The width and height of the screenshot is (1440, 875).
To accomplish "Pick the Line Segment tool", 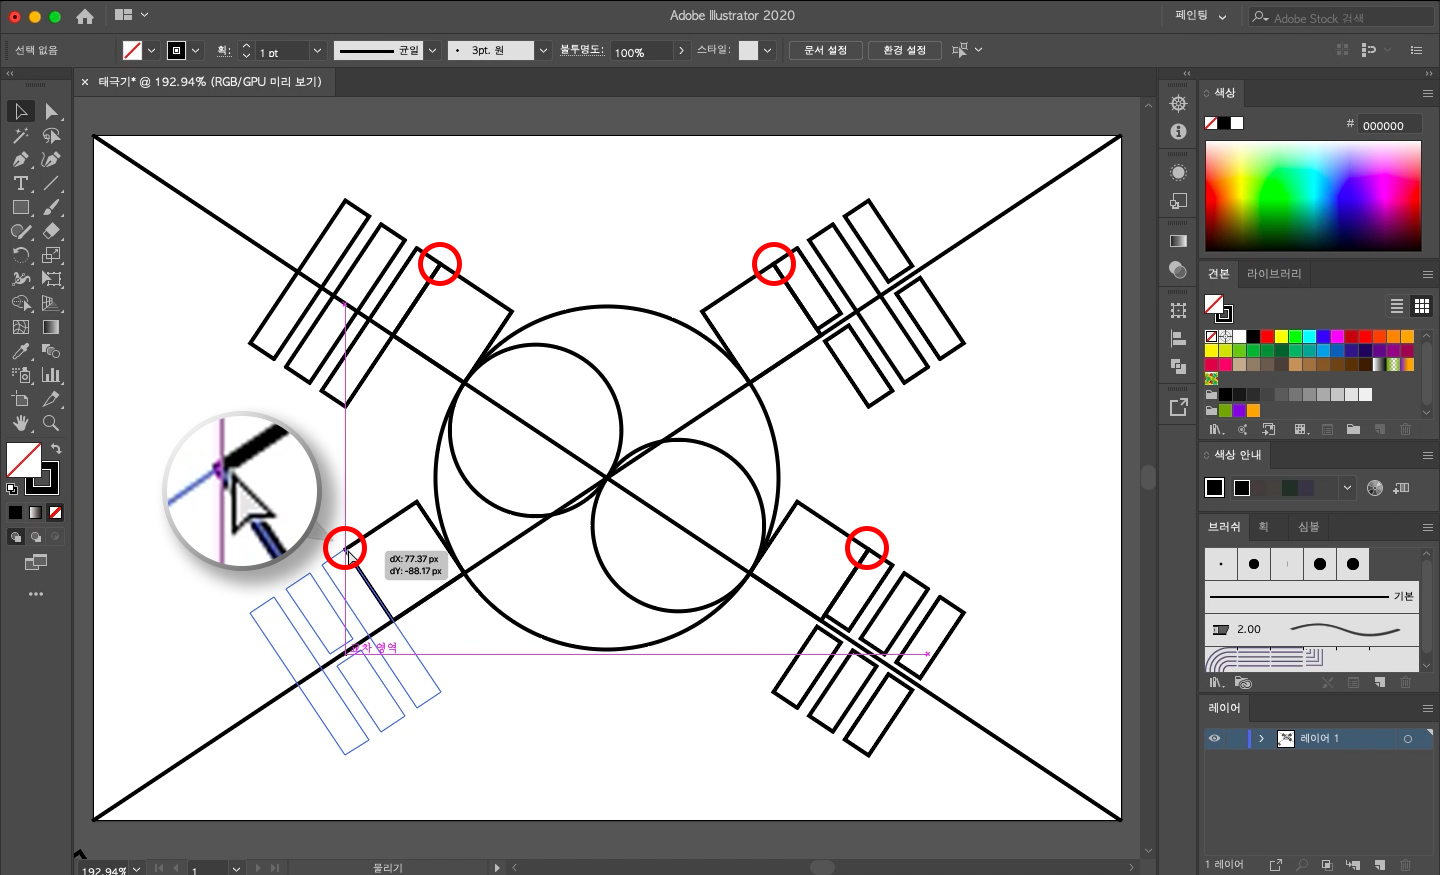I will point(52,183).
